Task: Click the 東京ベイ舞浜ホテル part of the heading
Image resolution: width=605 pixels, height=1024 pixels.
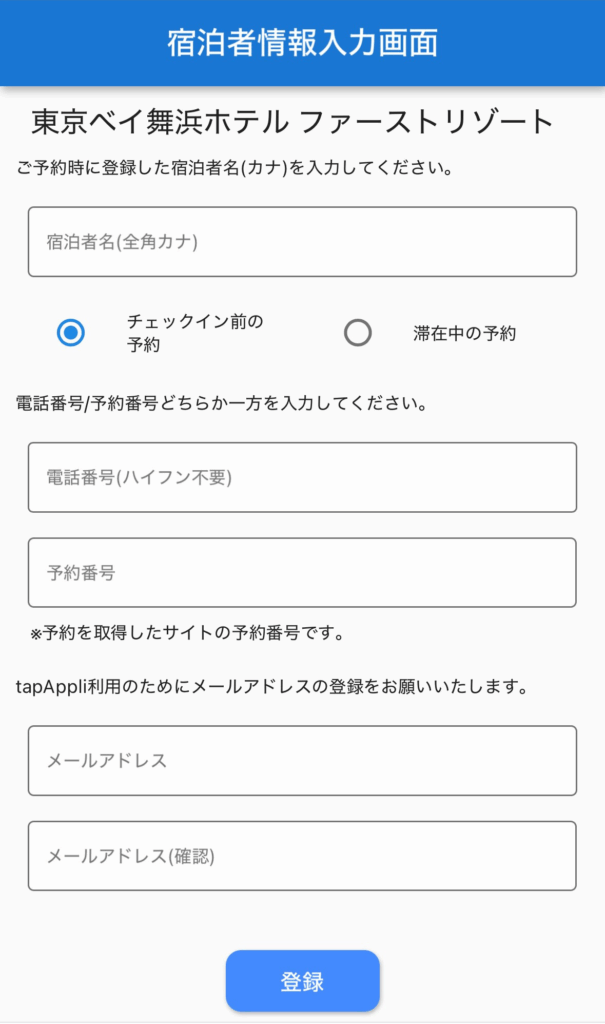Action: pyautogui.click(x=162, y=122)
